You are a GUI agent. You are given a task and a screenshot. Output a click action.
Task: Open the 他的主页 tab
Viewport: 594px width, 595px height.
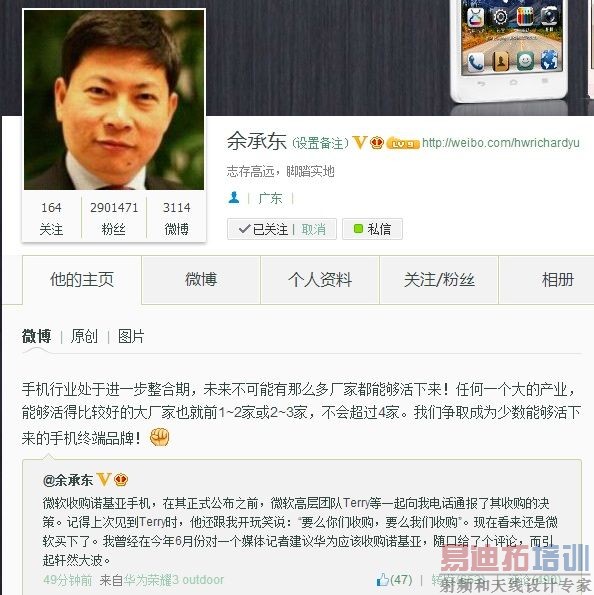[82, 280]
